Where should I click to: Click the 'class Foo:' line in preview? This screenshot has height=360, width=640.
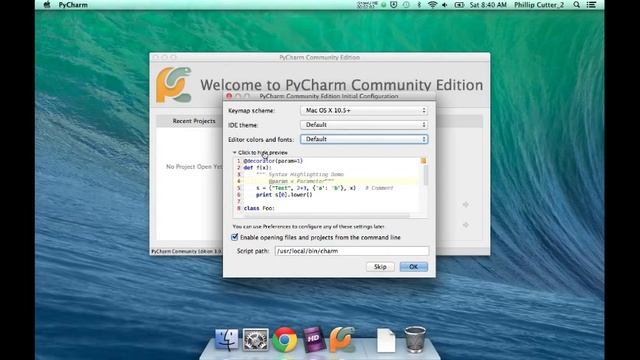click(x=259, y=208)
